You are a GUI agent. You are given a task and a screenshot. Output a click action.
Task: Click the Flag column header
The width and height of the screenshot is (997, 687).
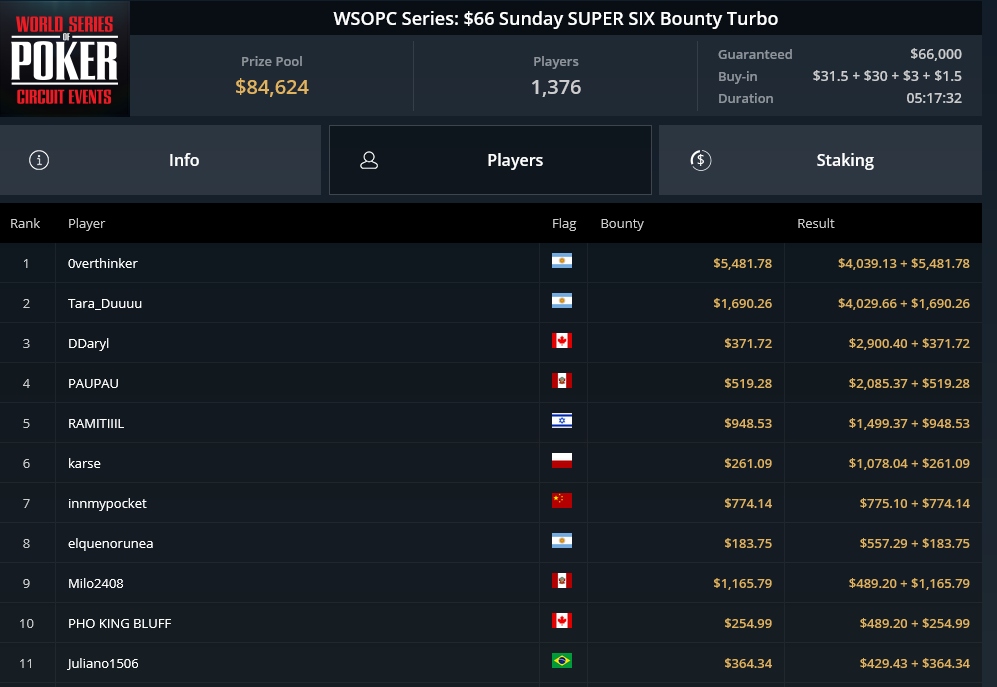pyautogui.click(x=564, y=223)
